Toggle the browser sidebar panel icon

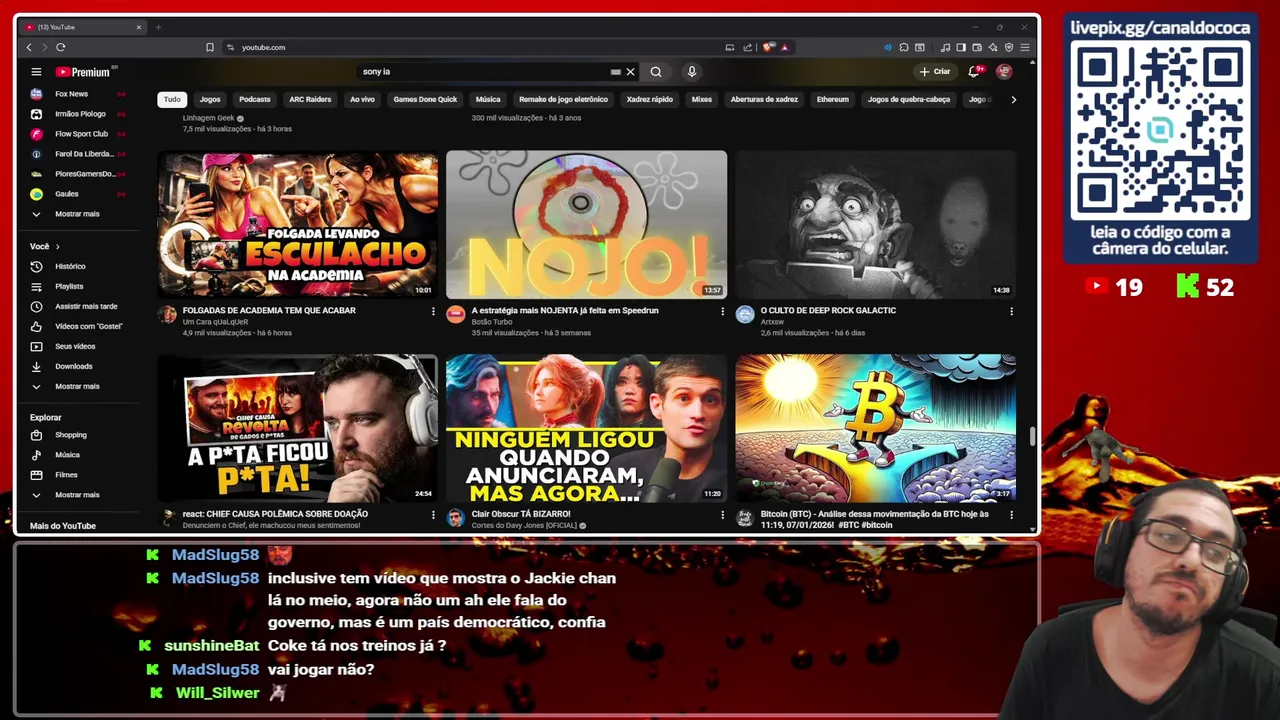961,47
